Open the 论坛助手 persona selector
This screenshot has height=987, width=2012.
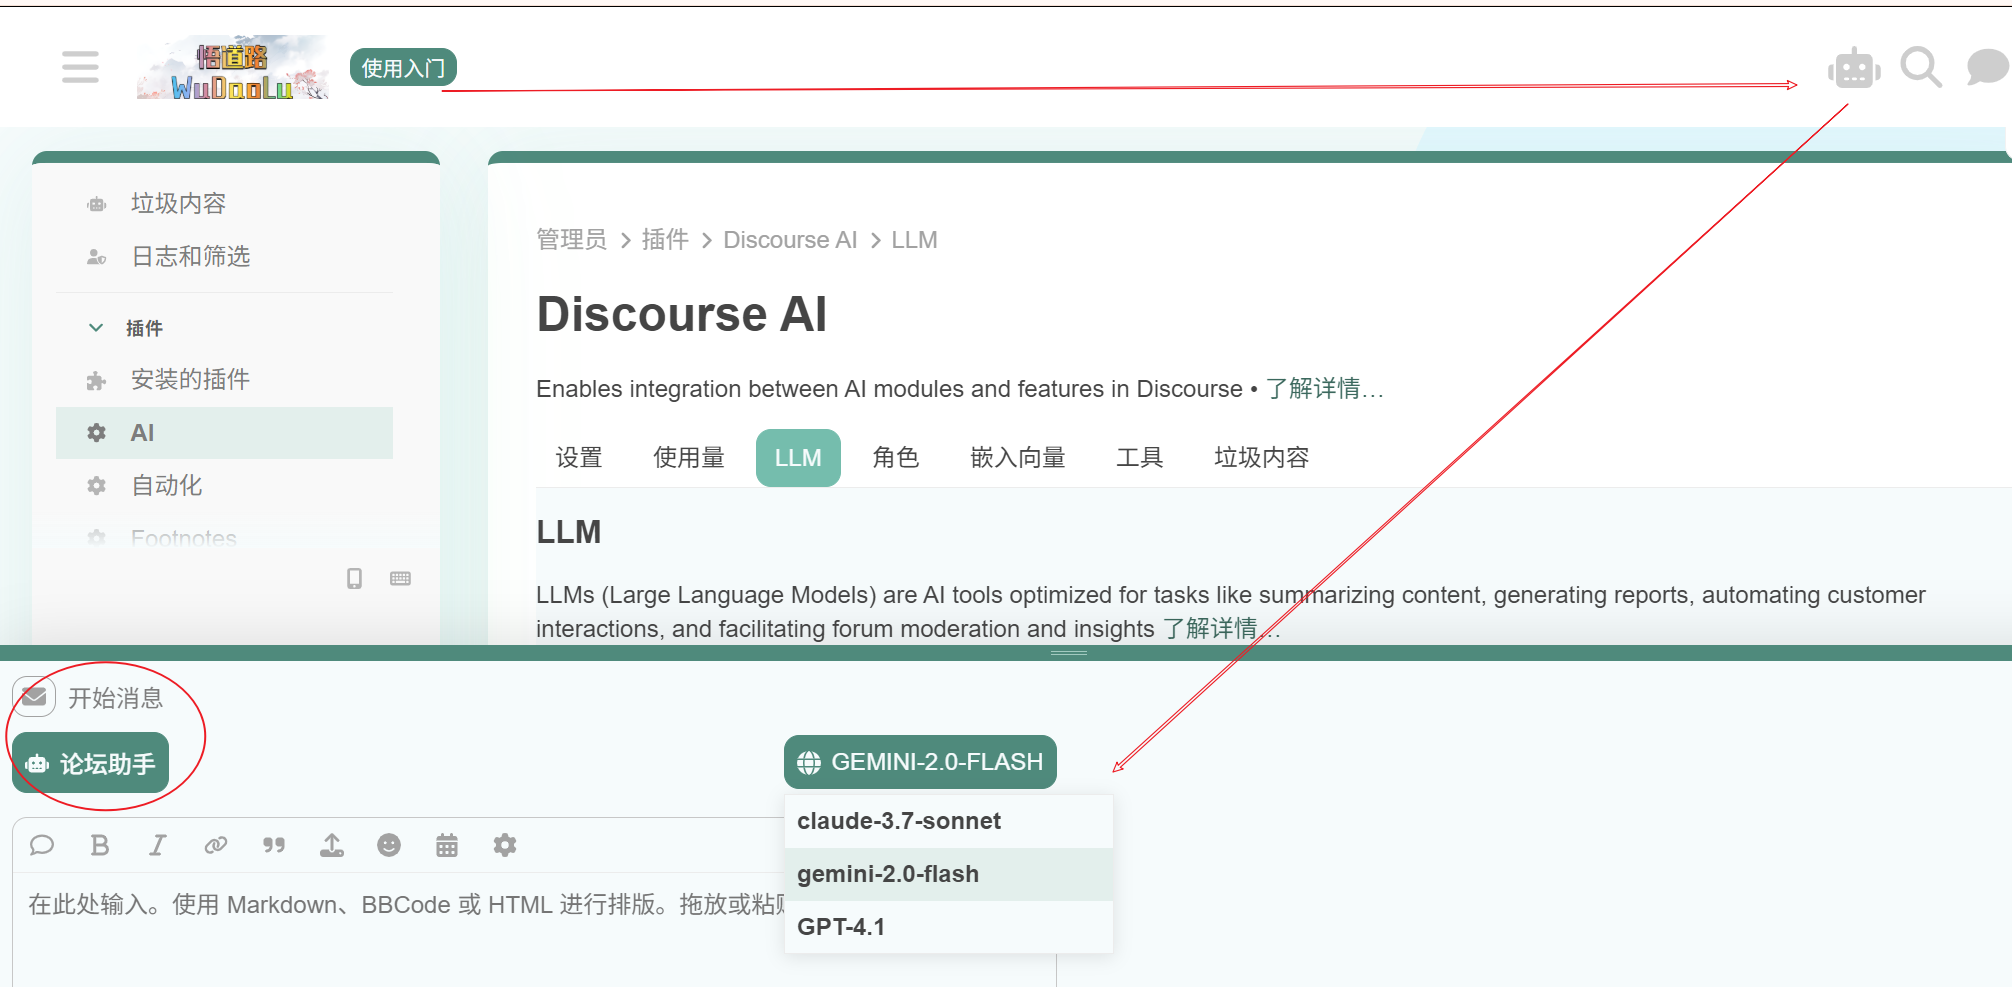pos(91,764)
